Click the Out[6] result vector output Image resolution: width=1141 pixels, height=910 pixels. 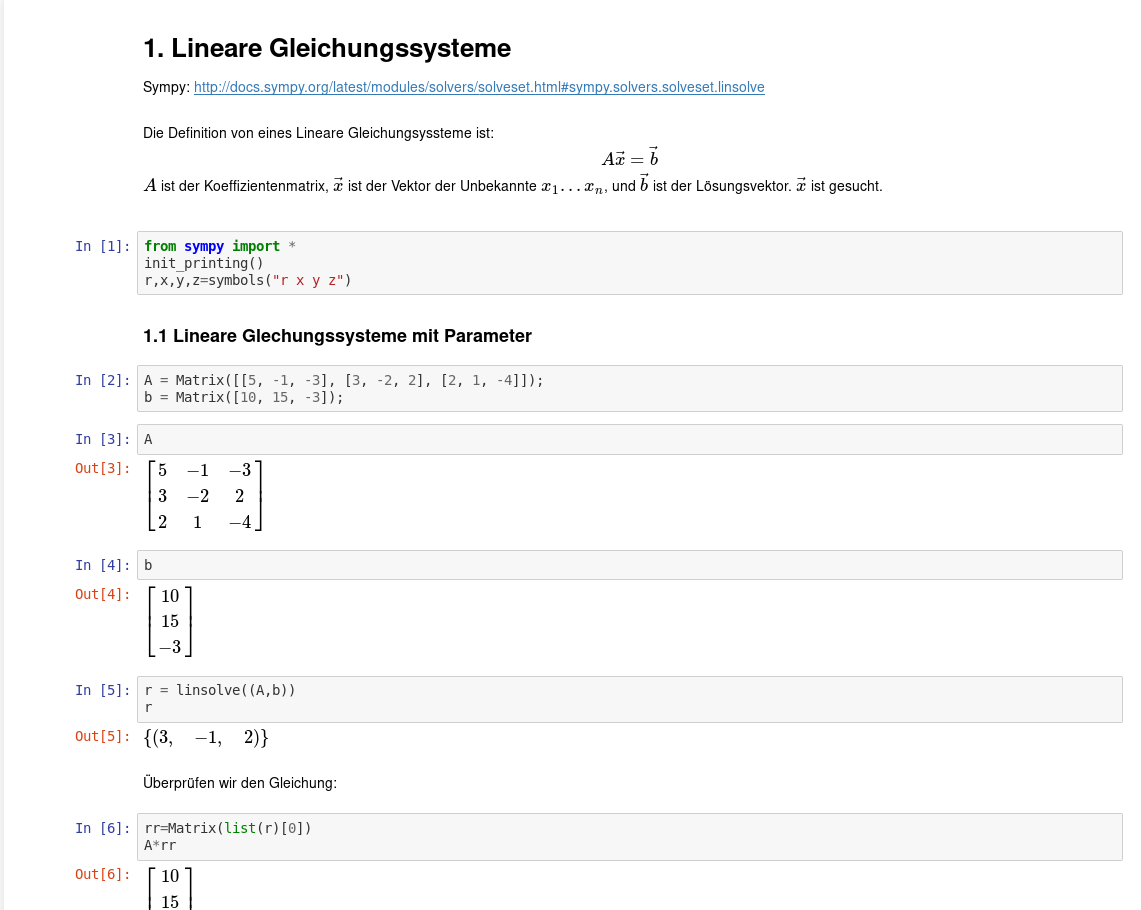click(170, 888)
